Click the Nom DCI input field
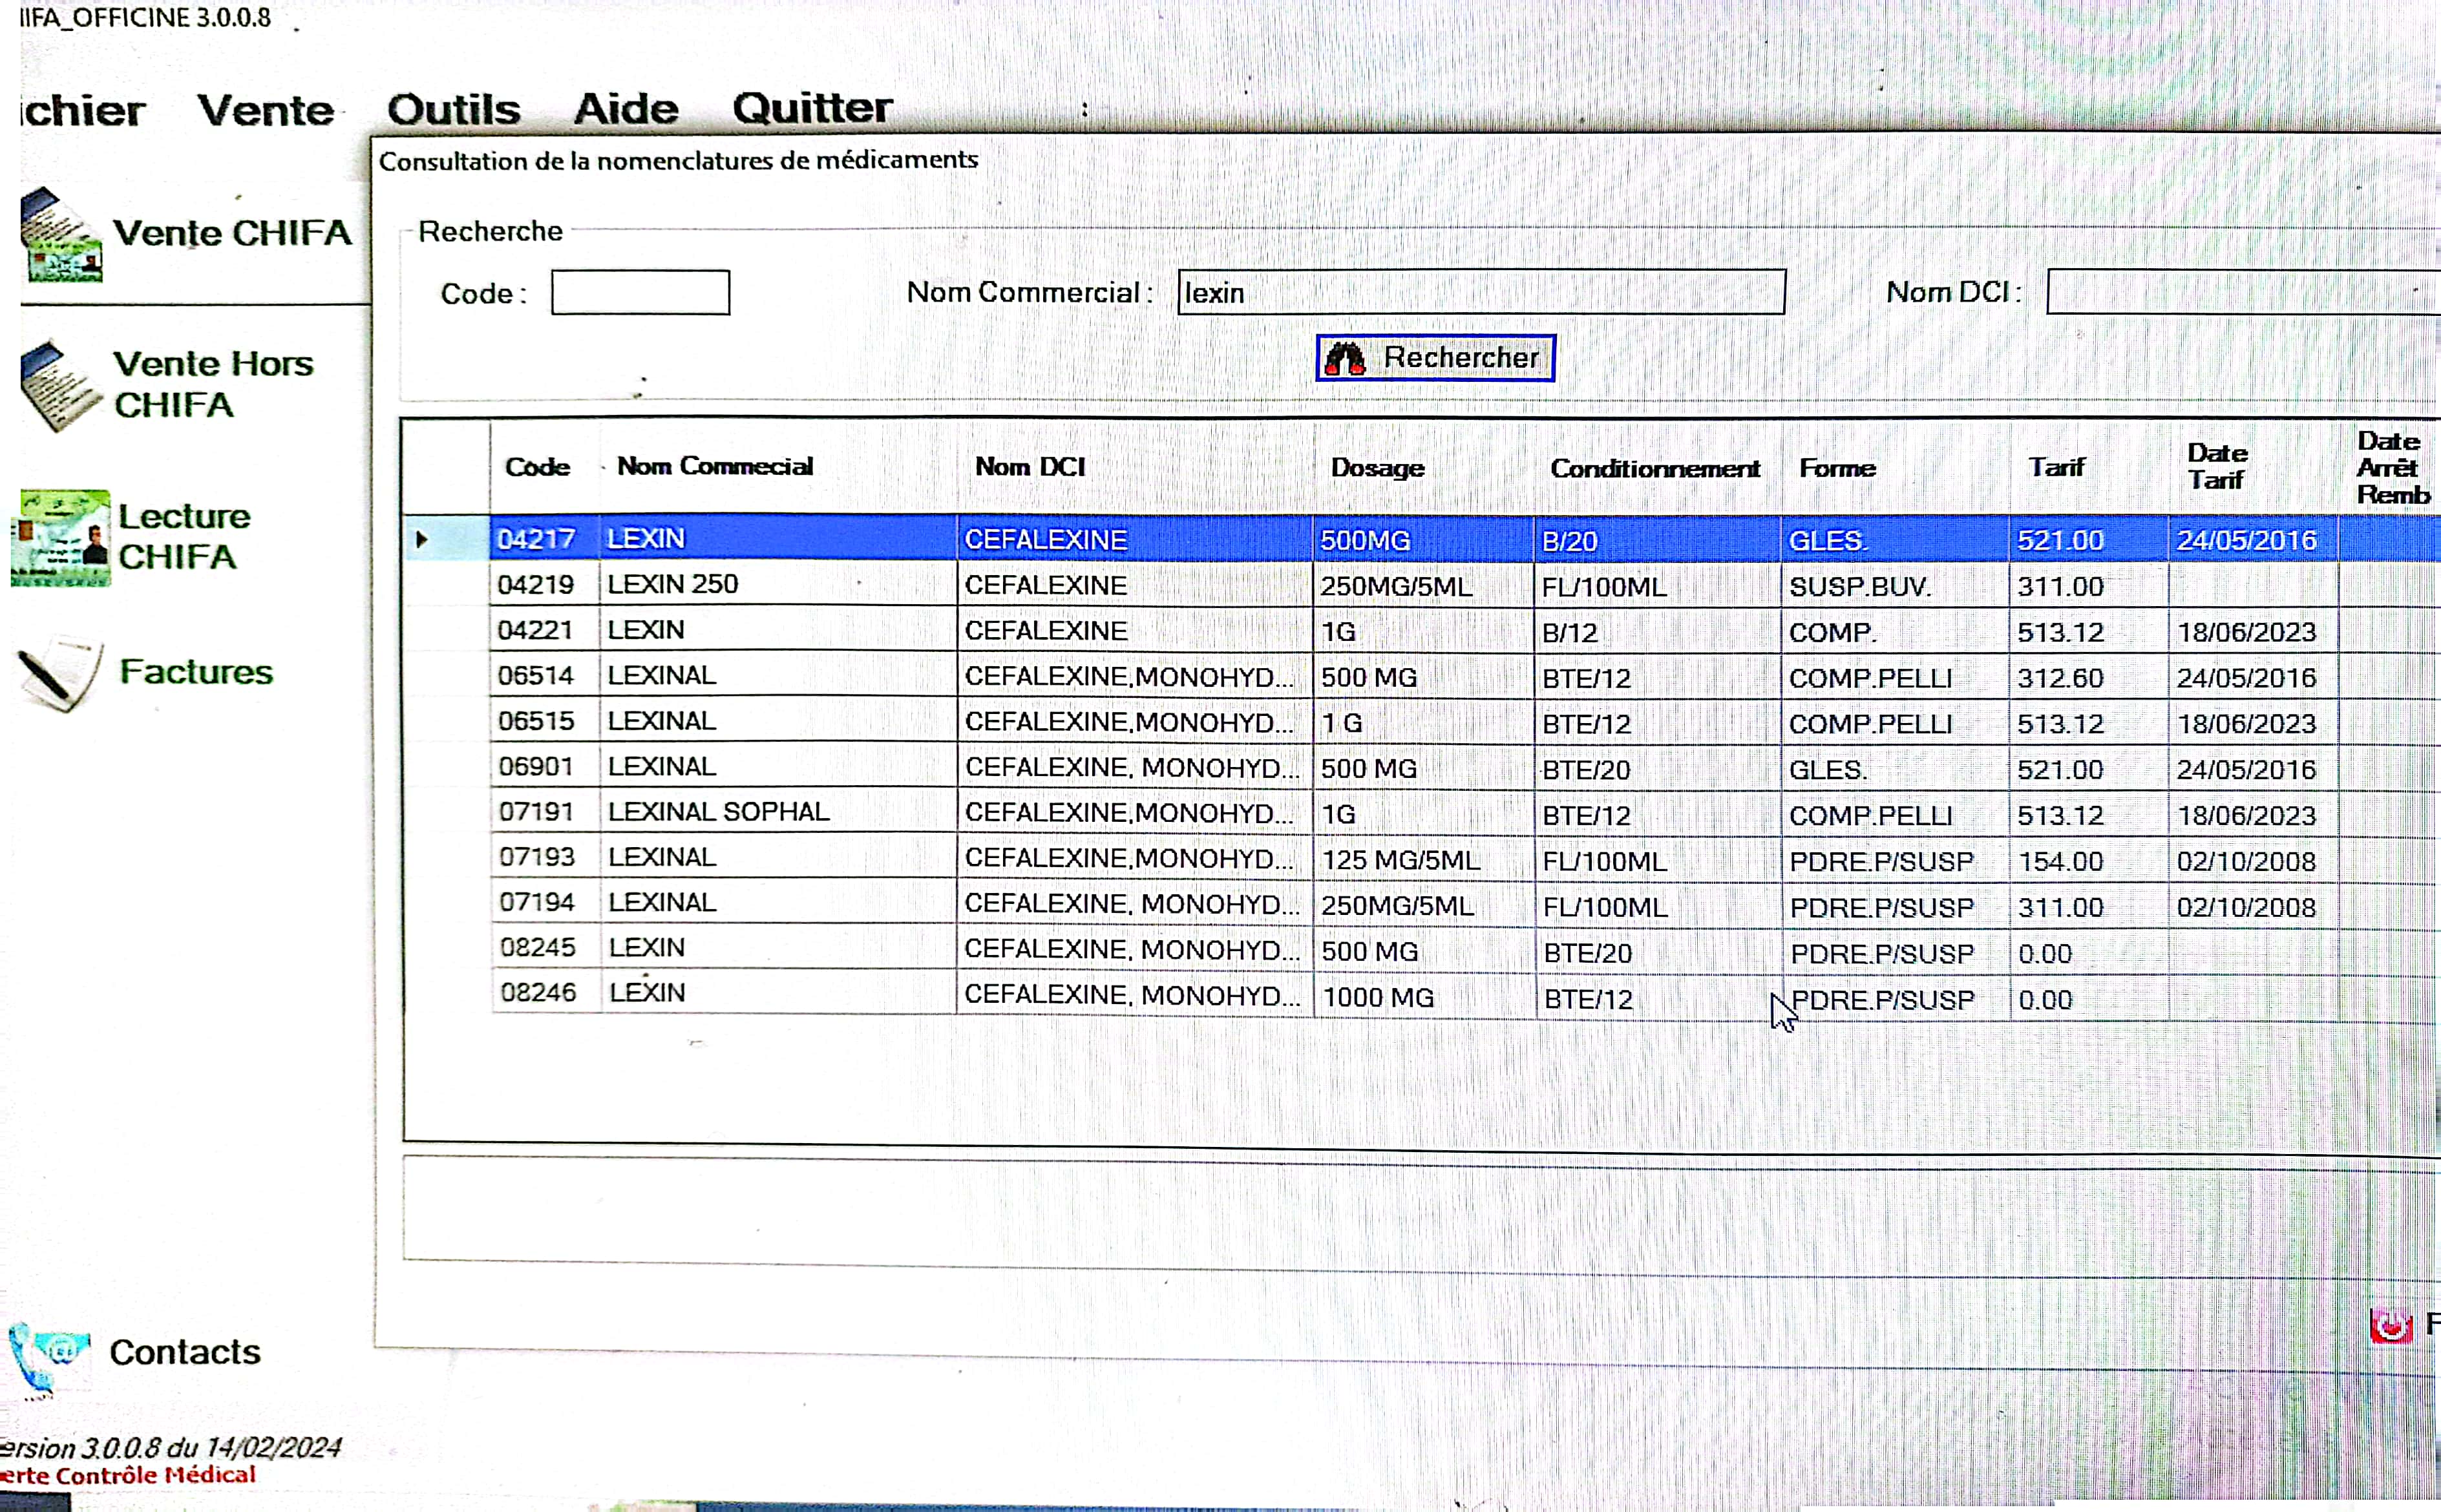This screenshot has height=1512, width=2441. pos(2240,292)
